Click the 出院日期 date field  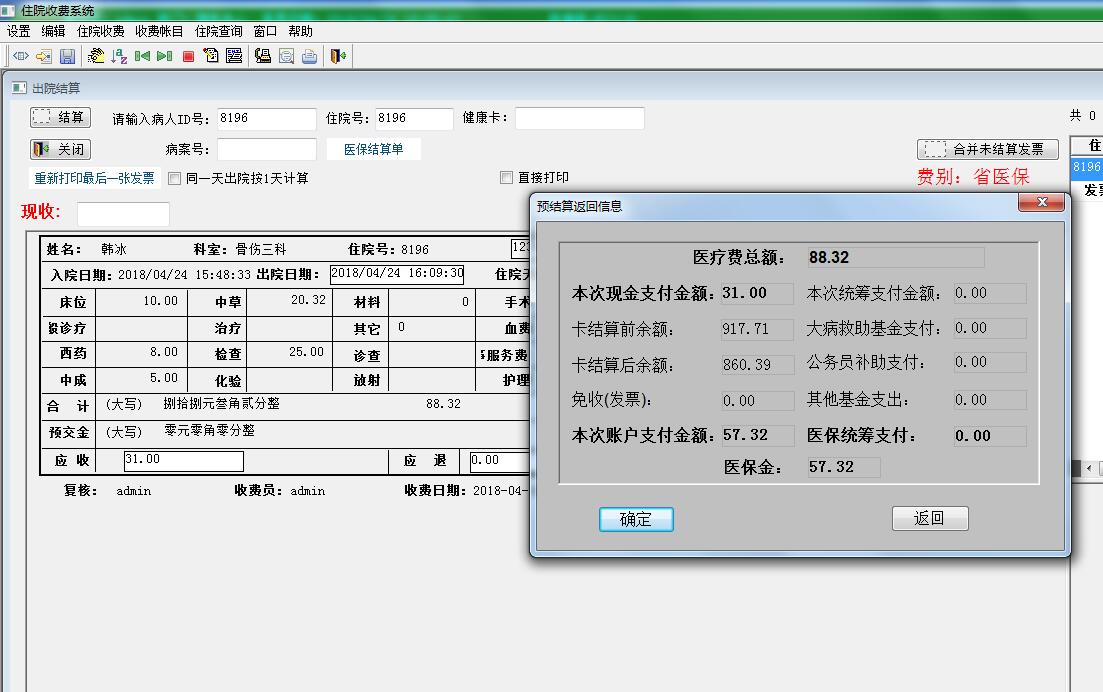(x=397, y=274)
